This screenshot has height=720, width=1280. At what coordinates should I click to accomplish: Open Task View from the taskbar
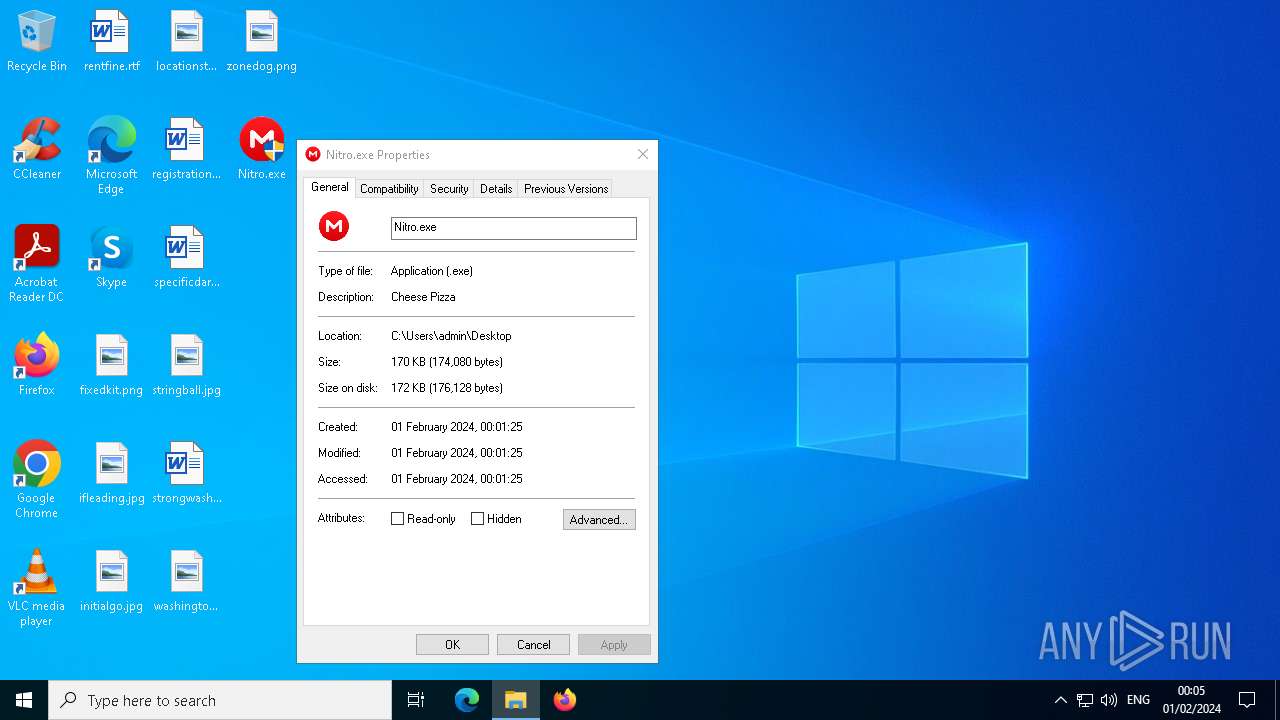coord(416,700)
